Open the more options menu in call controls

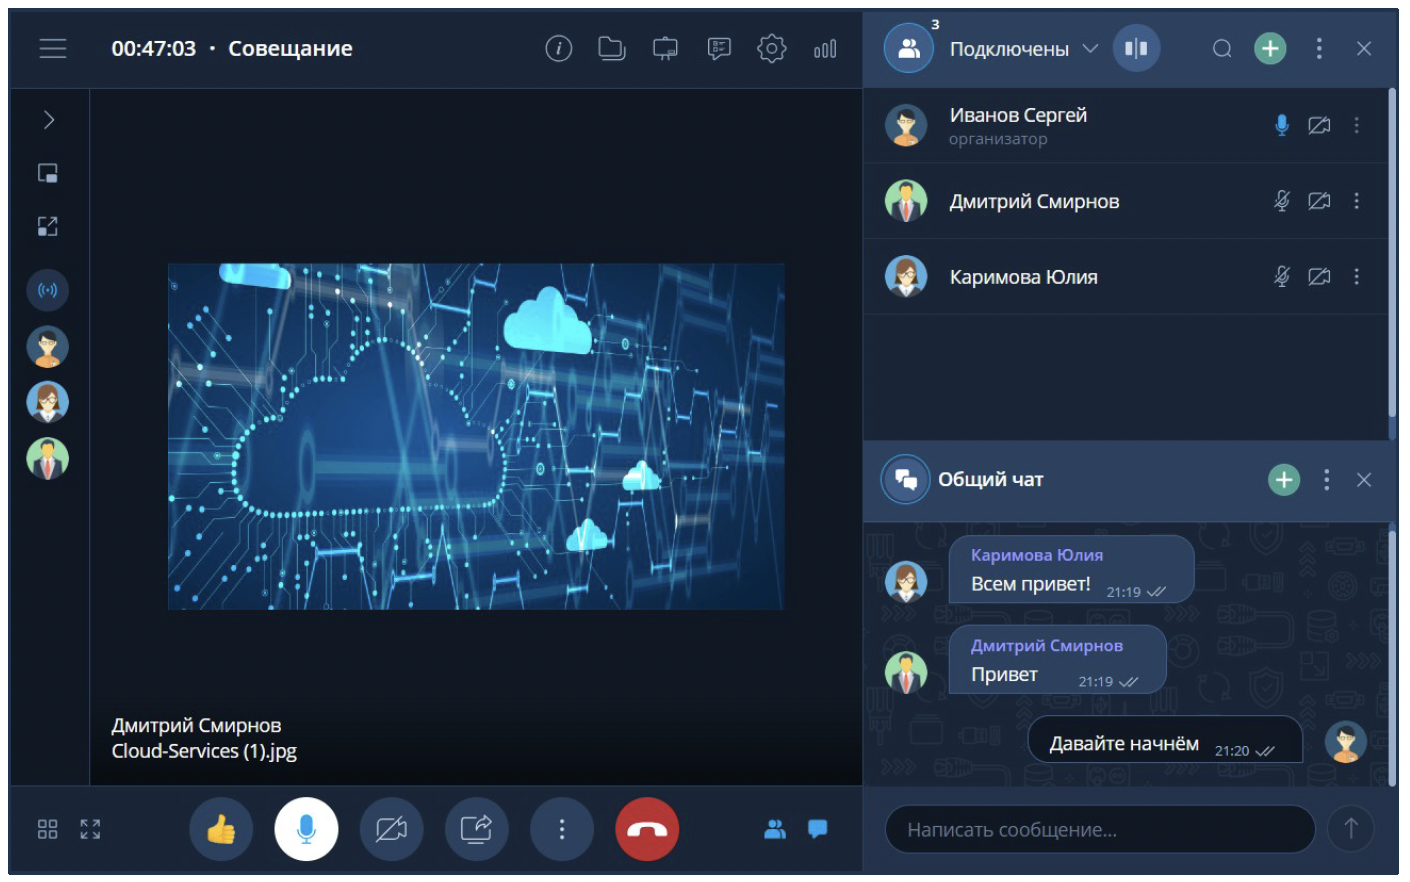point(561,828)
